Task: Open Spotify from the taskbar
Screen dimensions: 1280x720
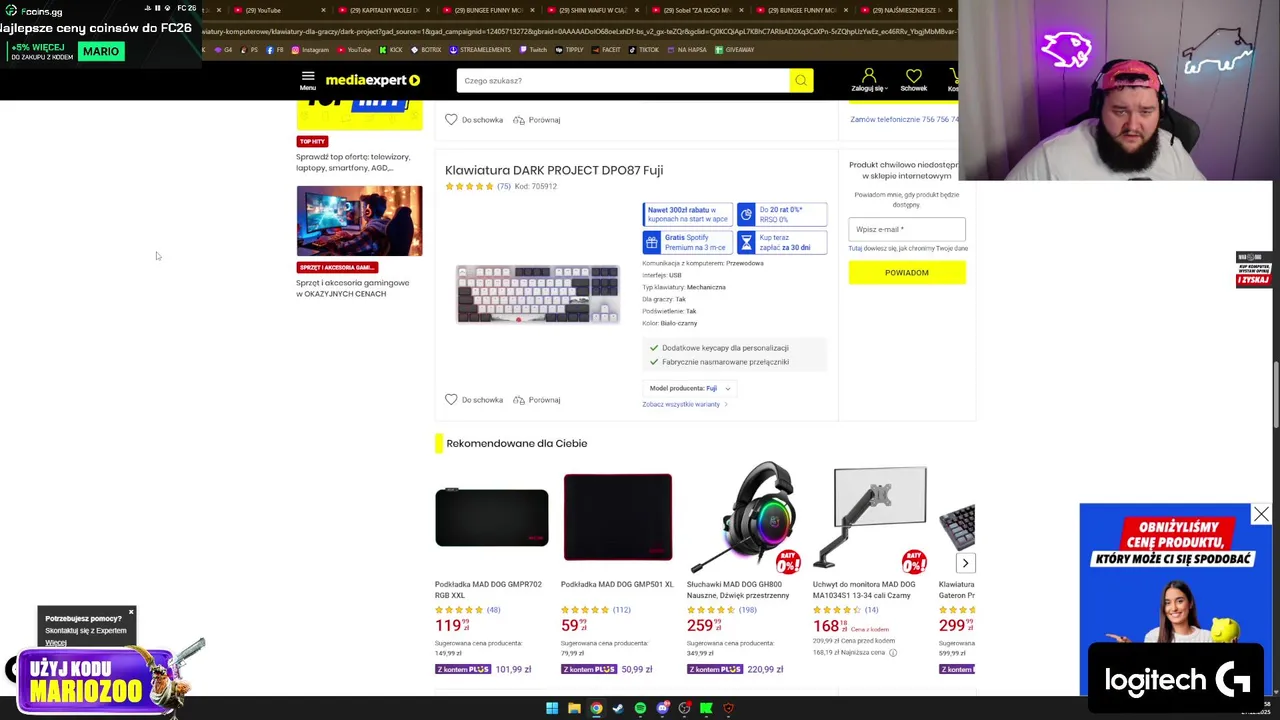Action: 640,708
